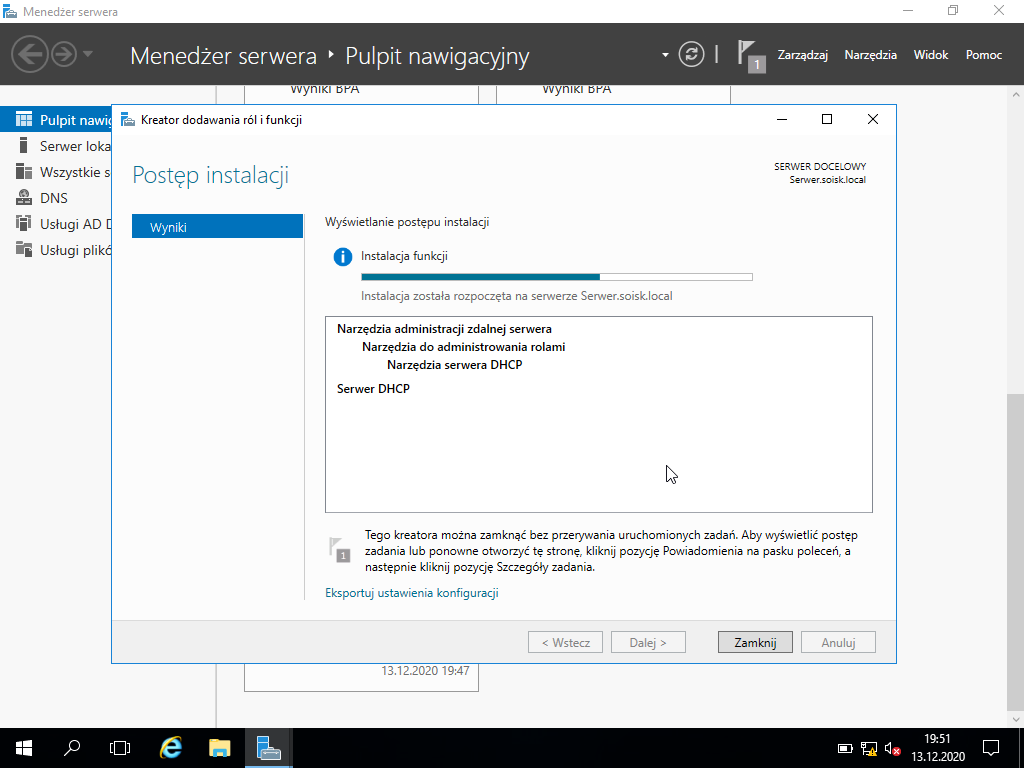Open the navigation history dropdown arrow
Screen dimensions: 1024x768
pyautogui.click(x=88, y=54)
